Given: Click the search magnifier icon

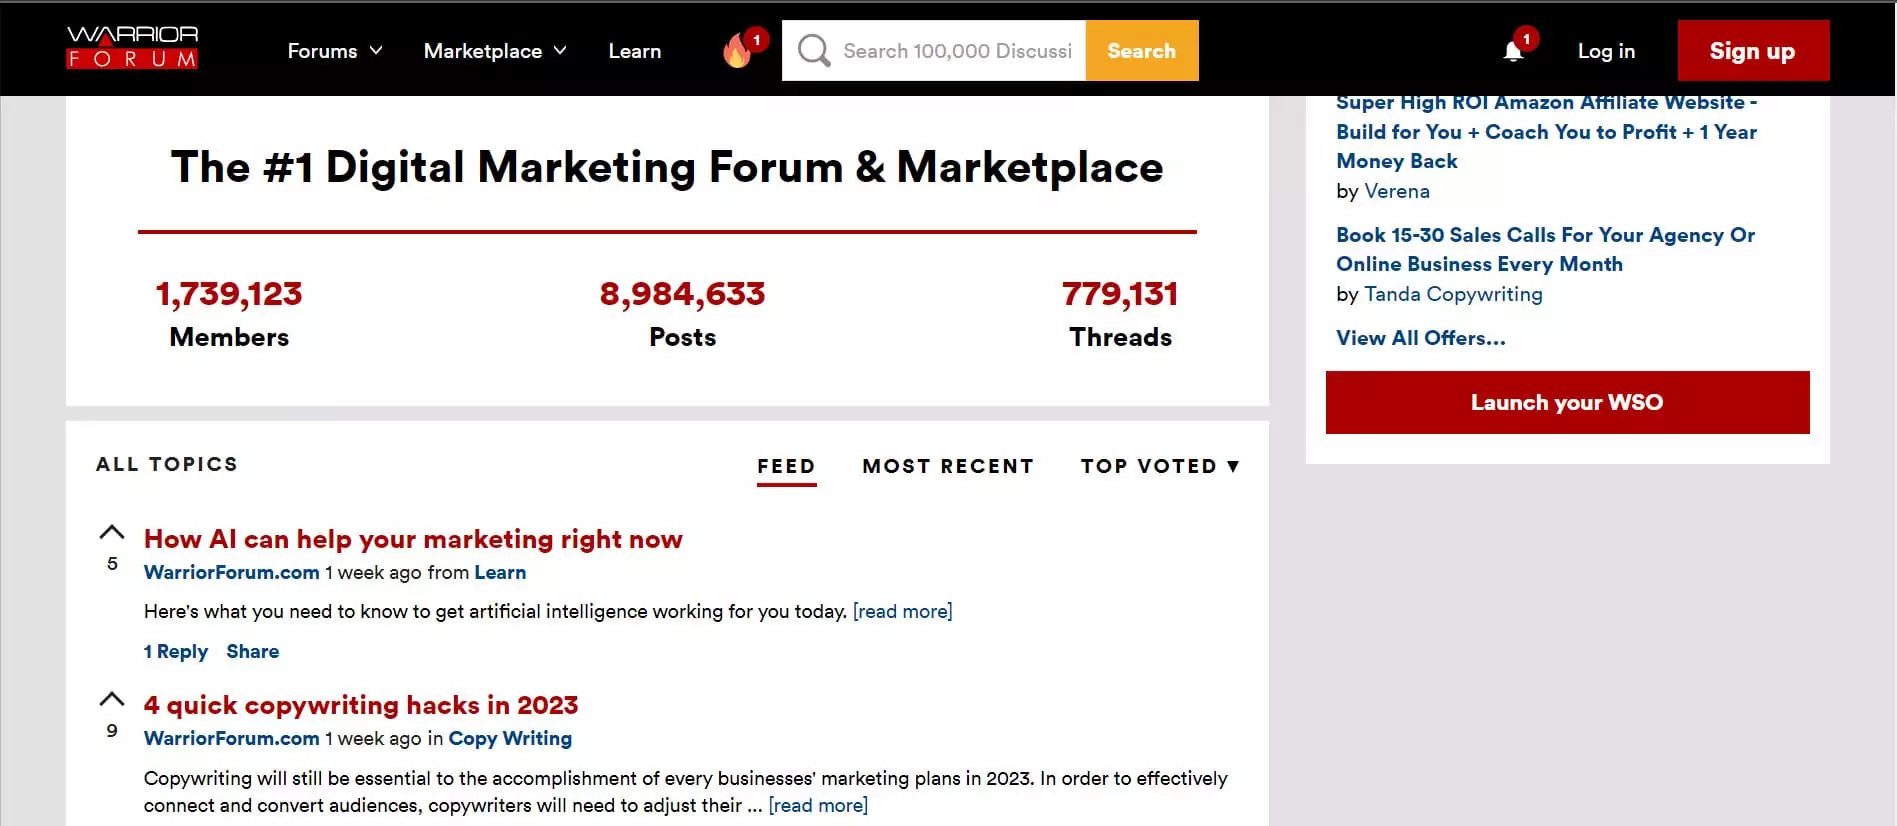Looking at the screenshot, I should (812, 50).
